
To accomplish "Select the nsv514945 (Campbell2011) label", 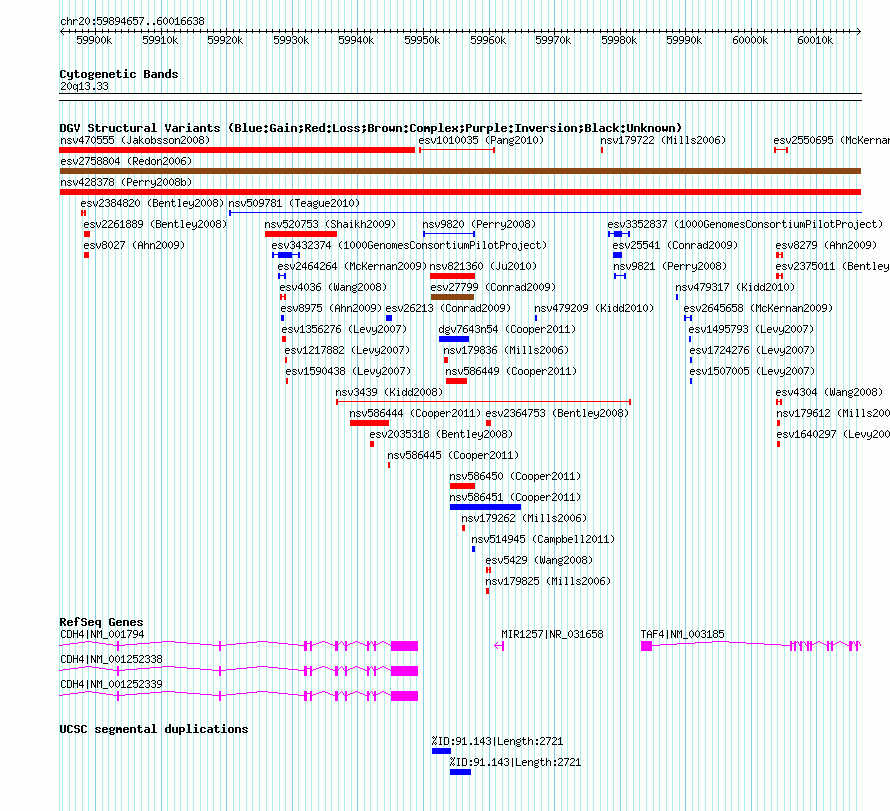I will pos(543,539).
